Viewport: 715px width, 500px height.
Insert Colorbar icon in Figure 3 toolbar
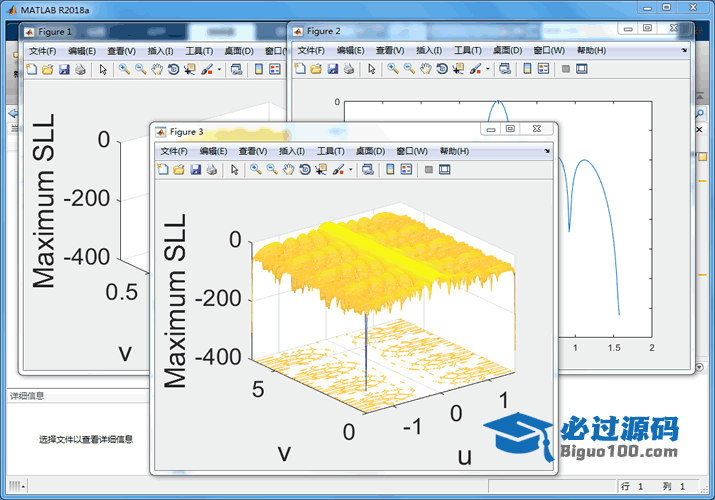click(390, 170)
